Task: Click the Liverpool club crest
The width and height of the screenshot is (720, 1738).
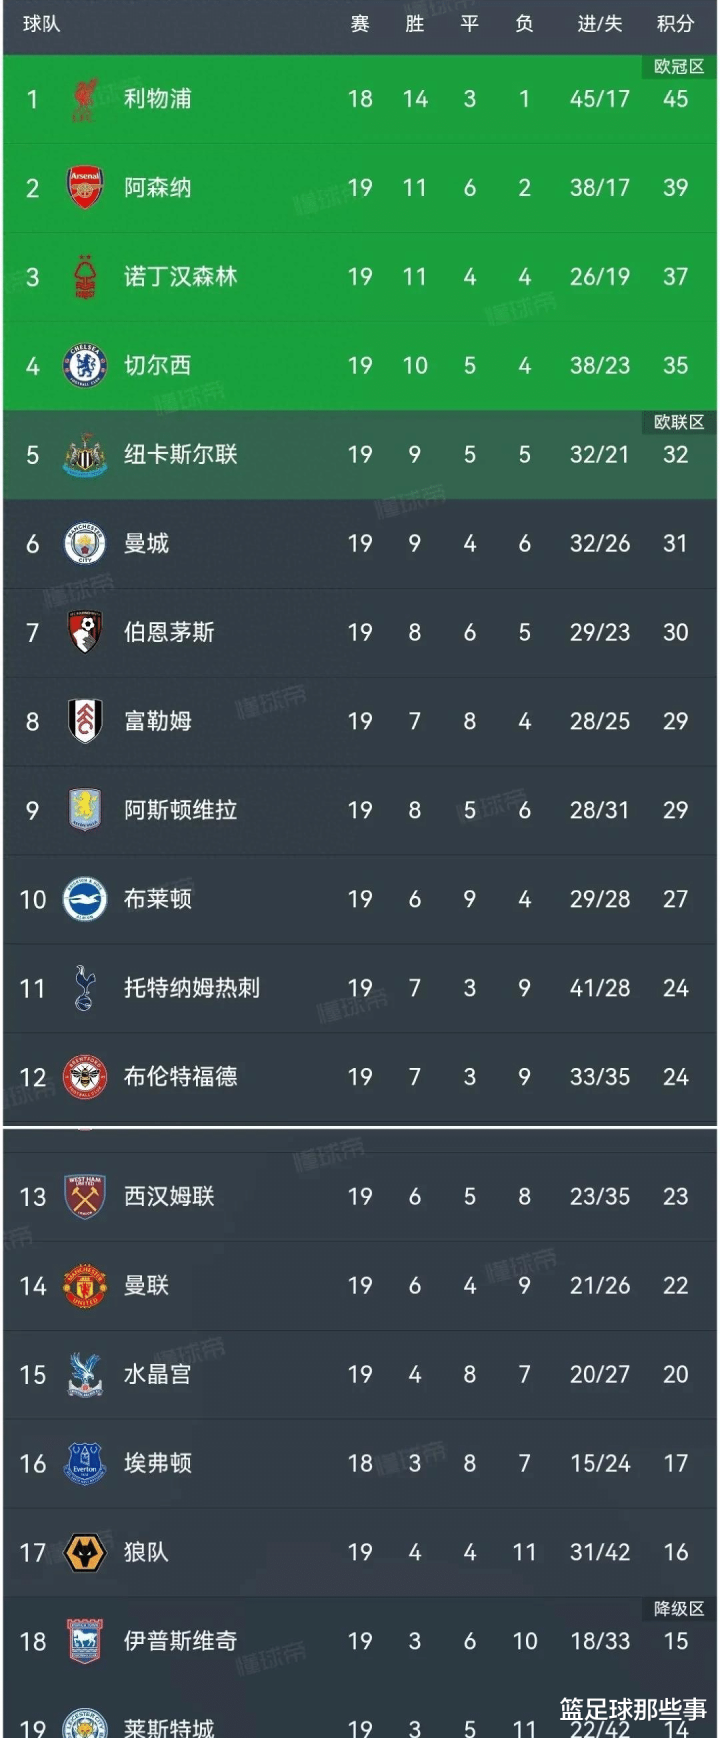Action: pyautogui.click(x=85, y=99)
